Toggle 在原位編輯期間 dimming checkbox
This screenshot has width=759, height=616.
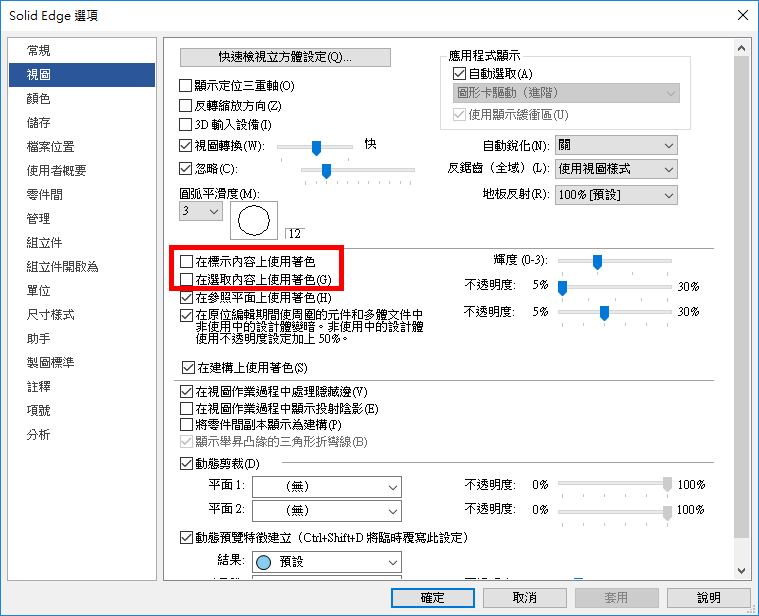click(186, 316)
